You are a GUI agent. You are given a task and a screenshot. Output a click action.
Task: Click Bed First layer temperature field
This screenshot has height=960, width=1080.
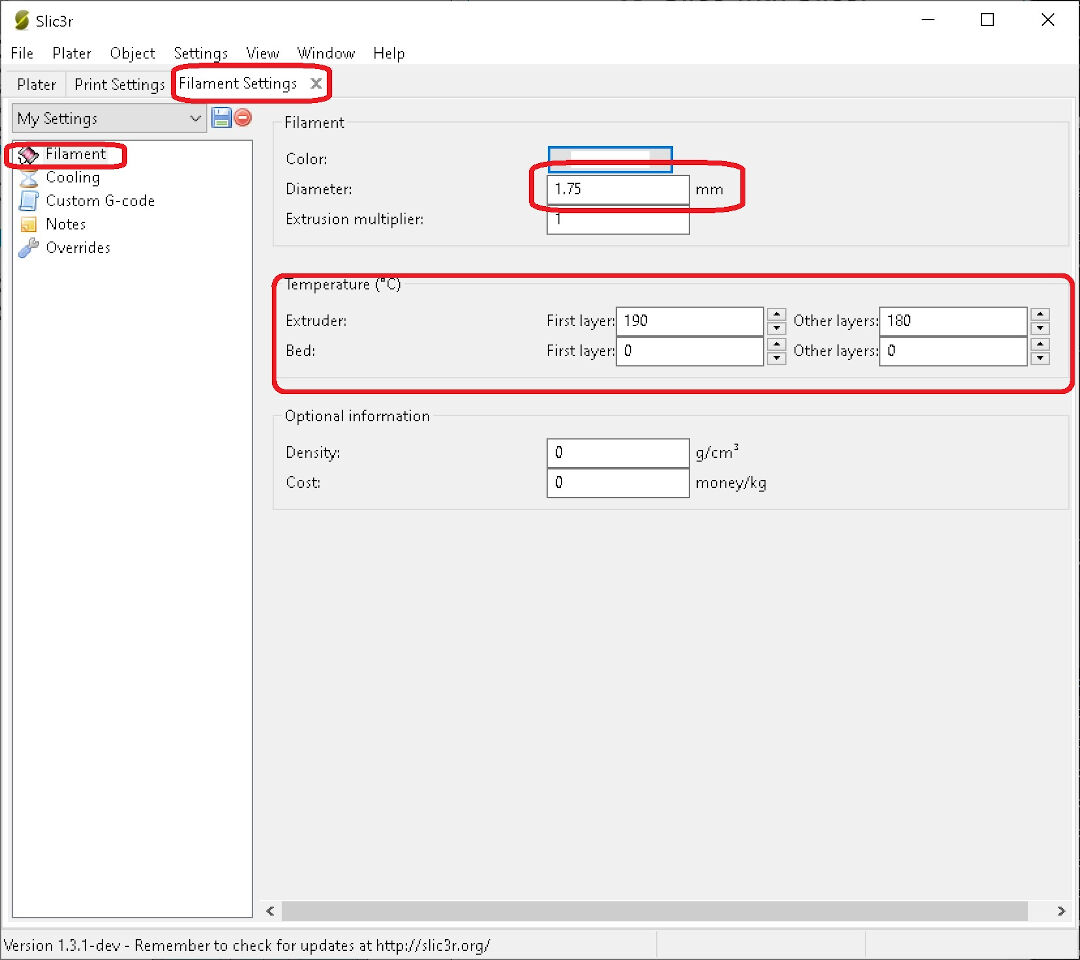pyautogui.click(x=689, y=351)
